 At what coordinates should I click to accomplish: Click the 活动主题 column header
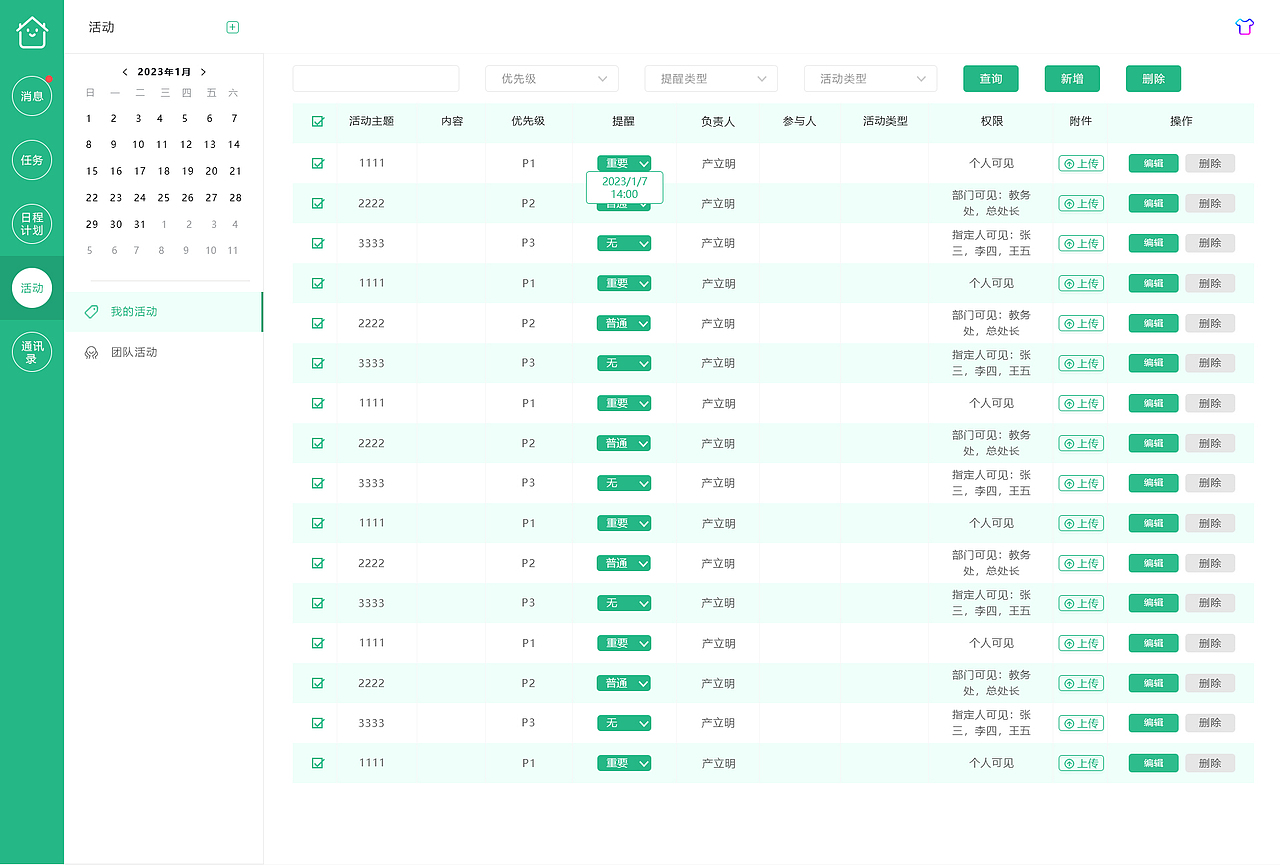click(x=371, y=121)
